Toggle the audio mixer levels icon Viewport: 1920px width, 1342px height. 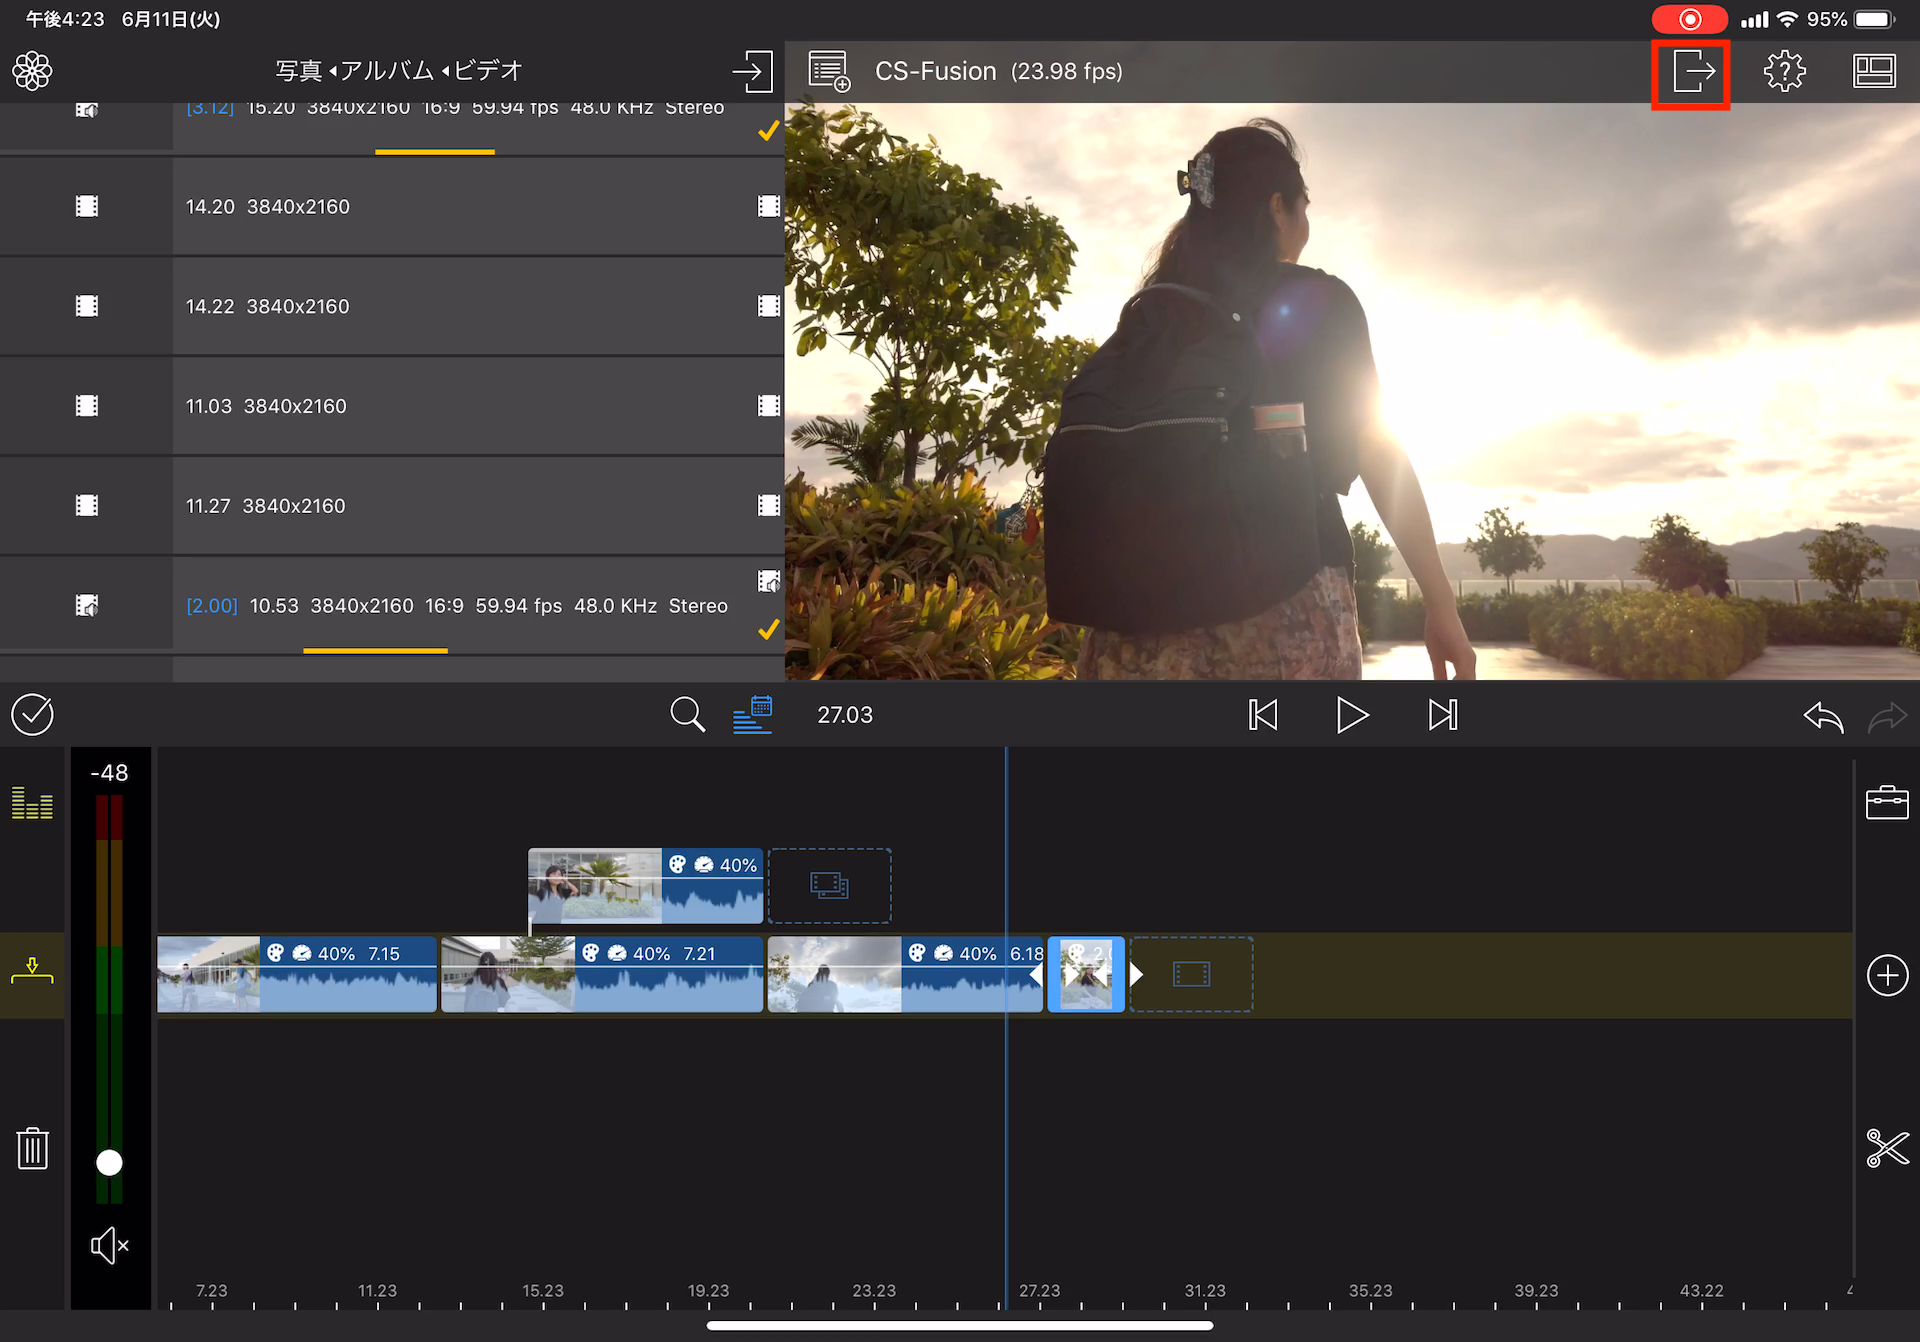[x=32, y=803]
